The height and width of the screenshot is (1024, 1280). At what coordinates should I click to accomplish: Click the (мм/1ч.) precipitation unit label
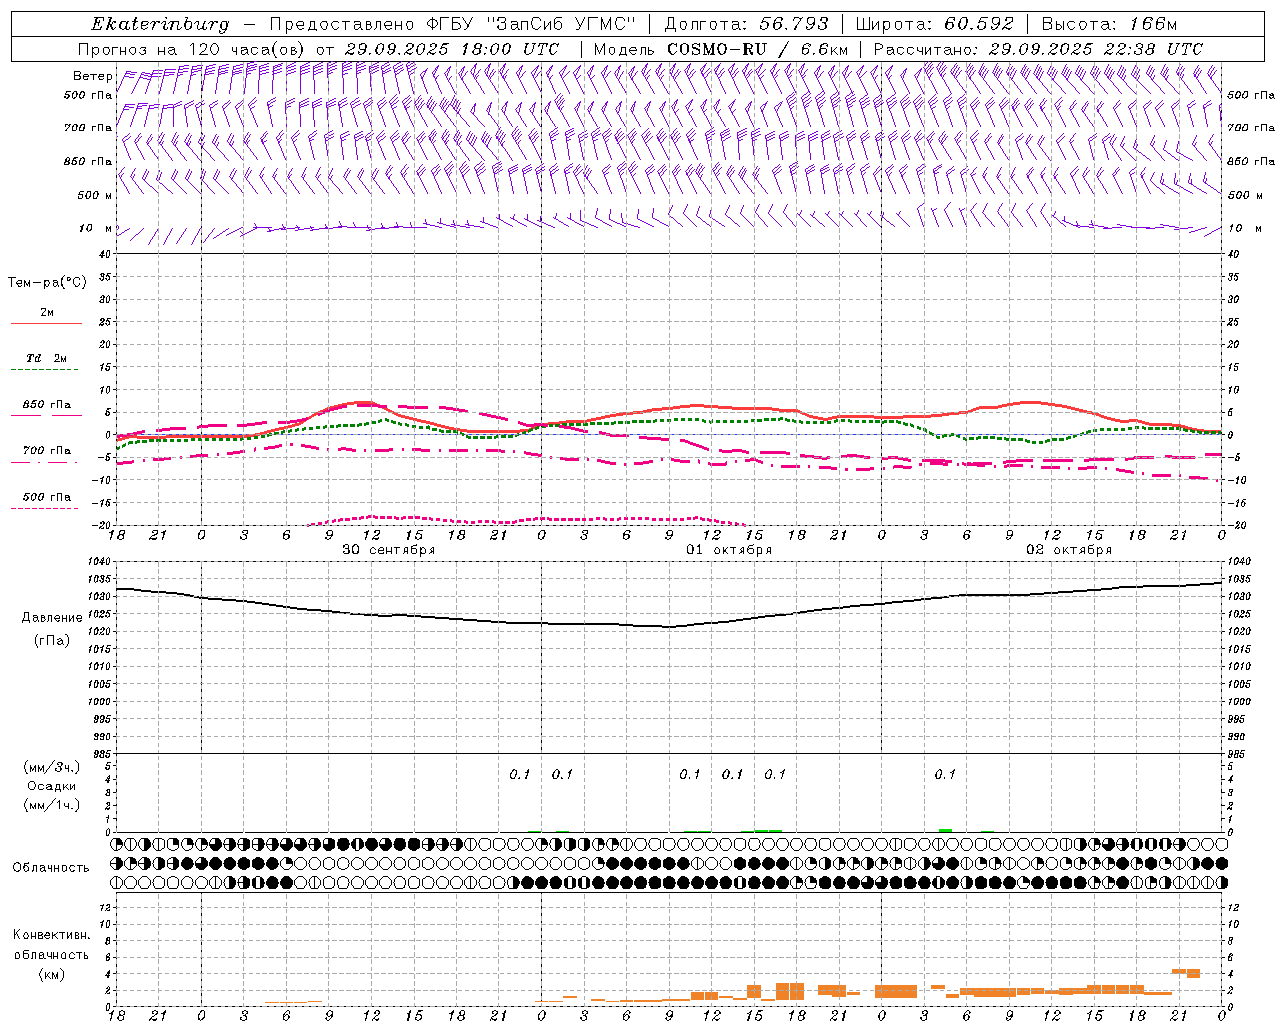point(52,805)
